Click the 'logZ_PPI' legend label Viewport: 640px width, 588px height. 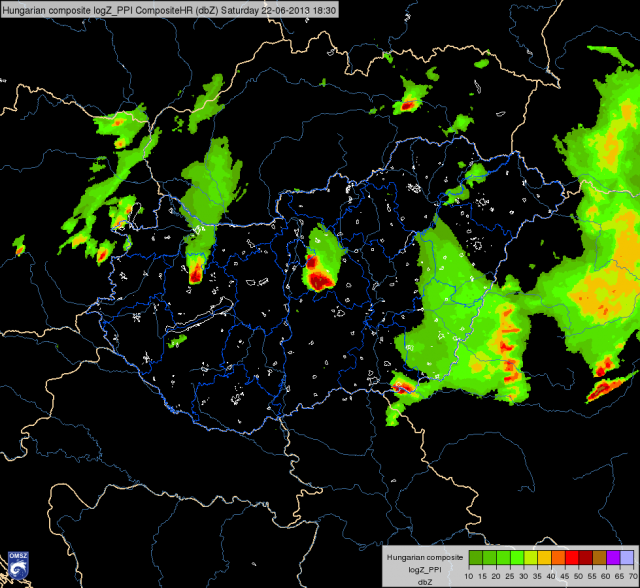(x=425, y=570)
